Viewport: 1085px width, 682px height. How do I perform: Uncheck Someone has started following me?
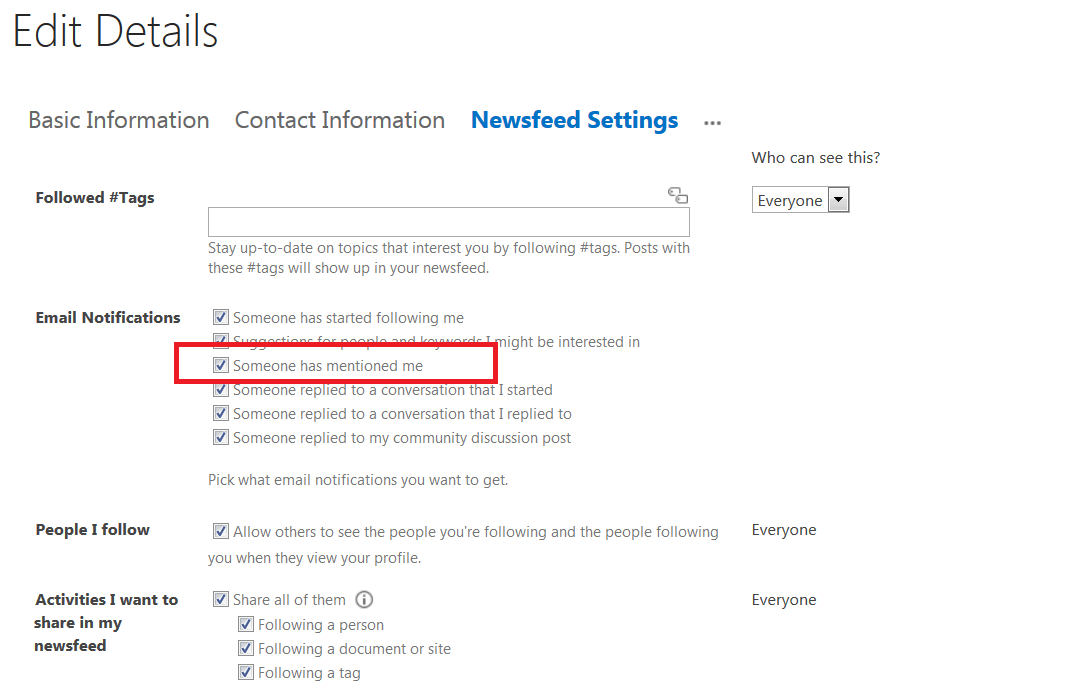coord(220,317)
